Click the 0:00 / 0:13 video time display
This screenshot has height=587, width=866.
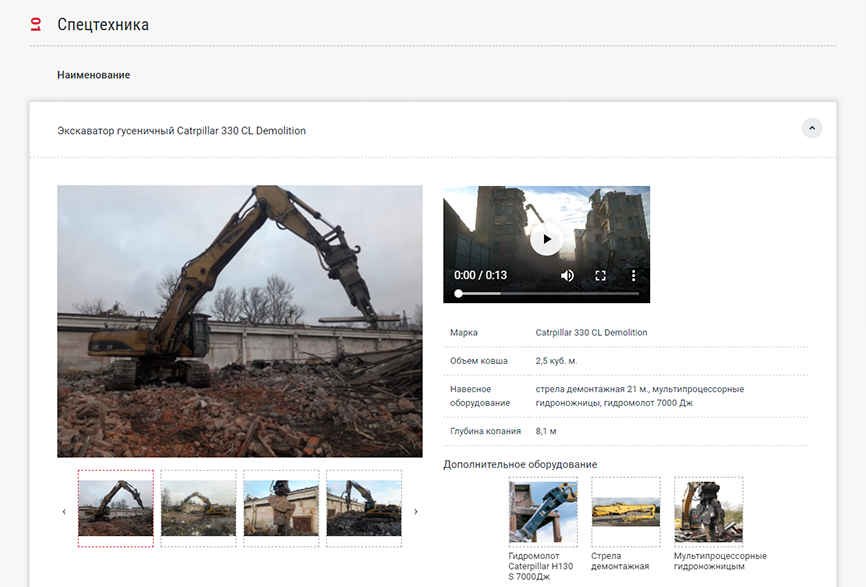(480, 275)
